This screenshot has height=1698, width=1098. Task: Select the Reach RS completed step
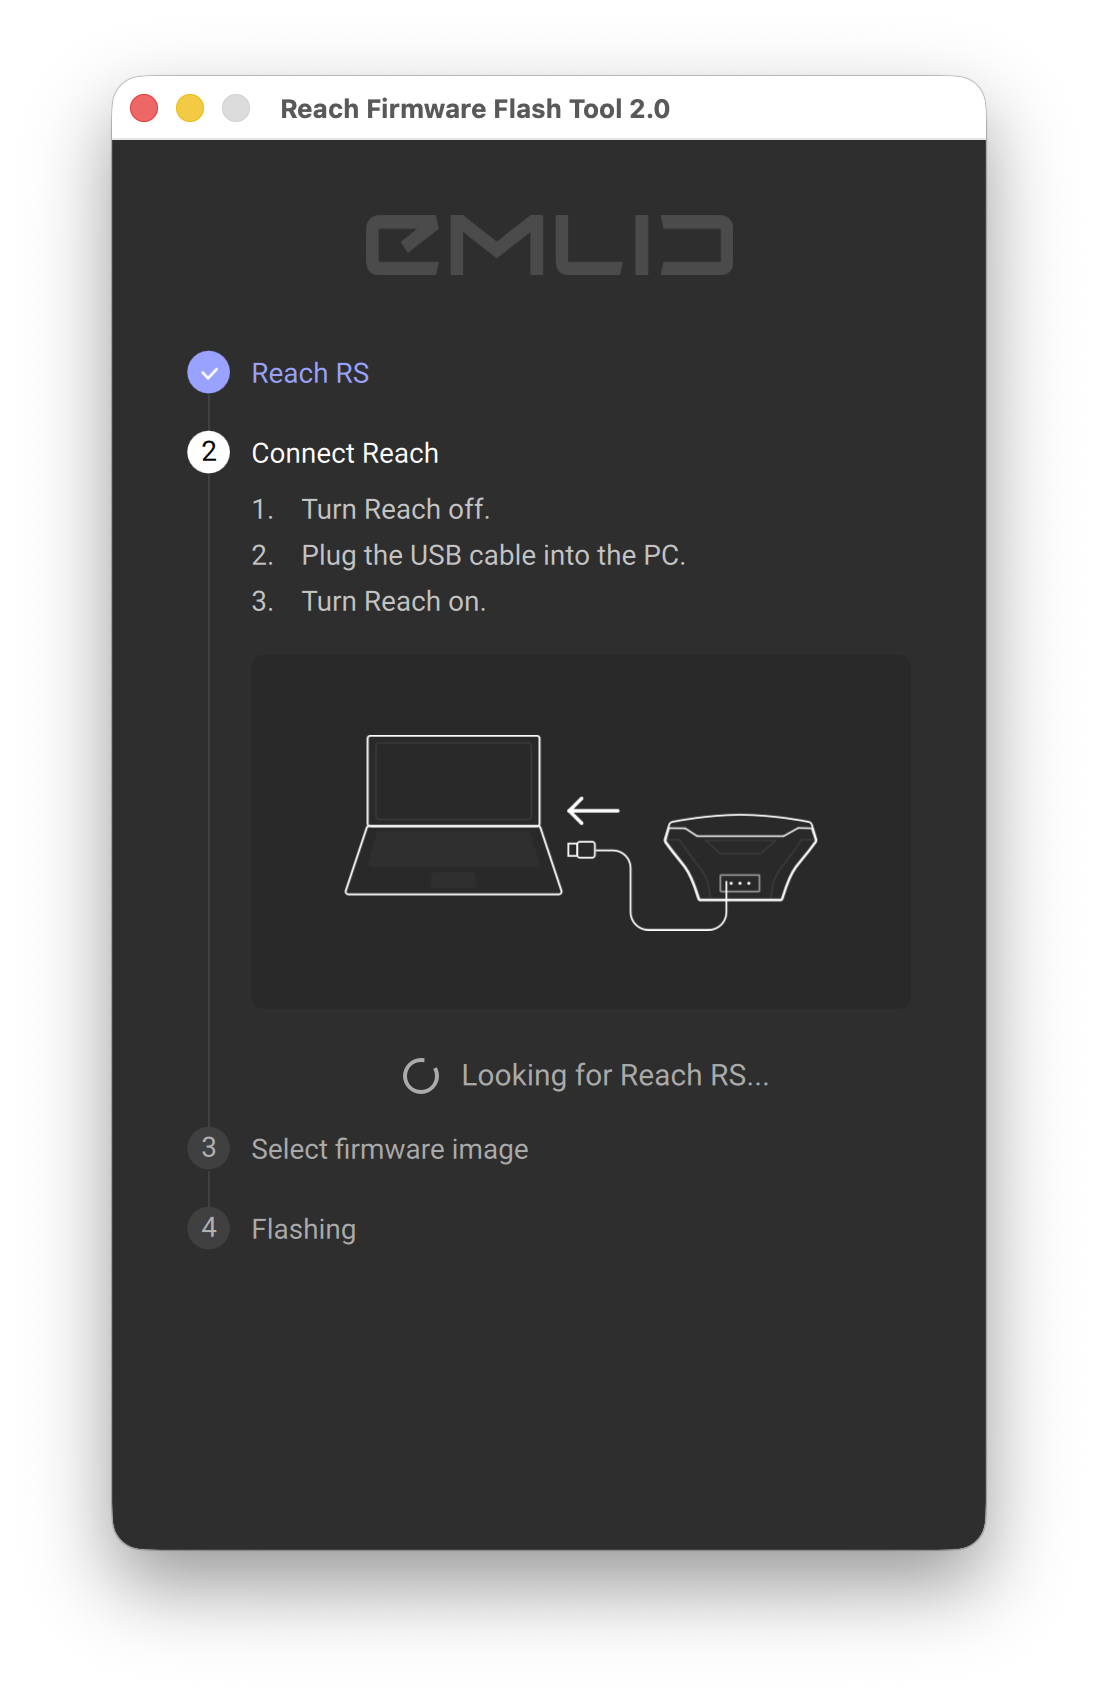click(x=310, y=373)
